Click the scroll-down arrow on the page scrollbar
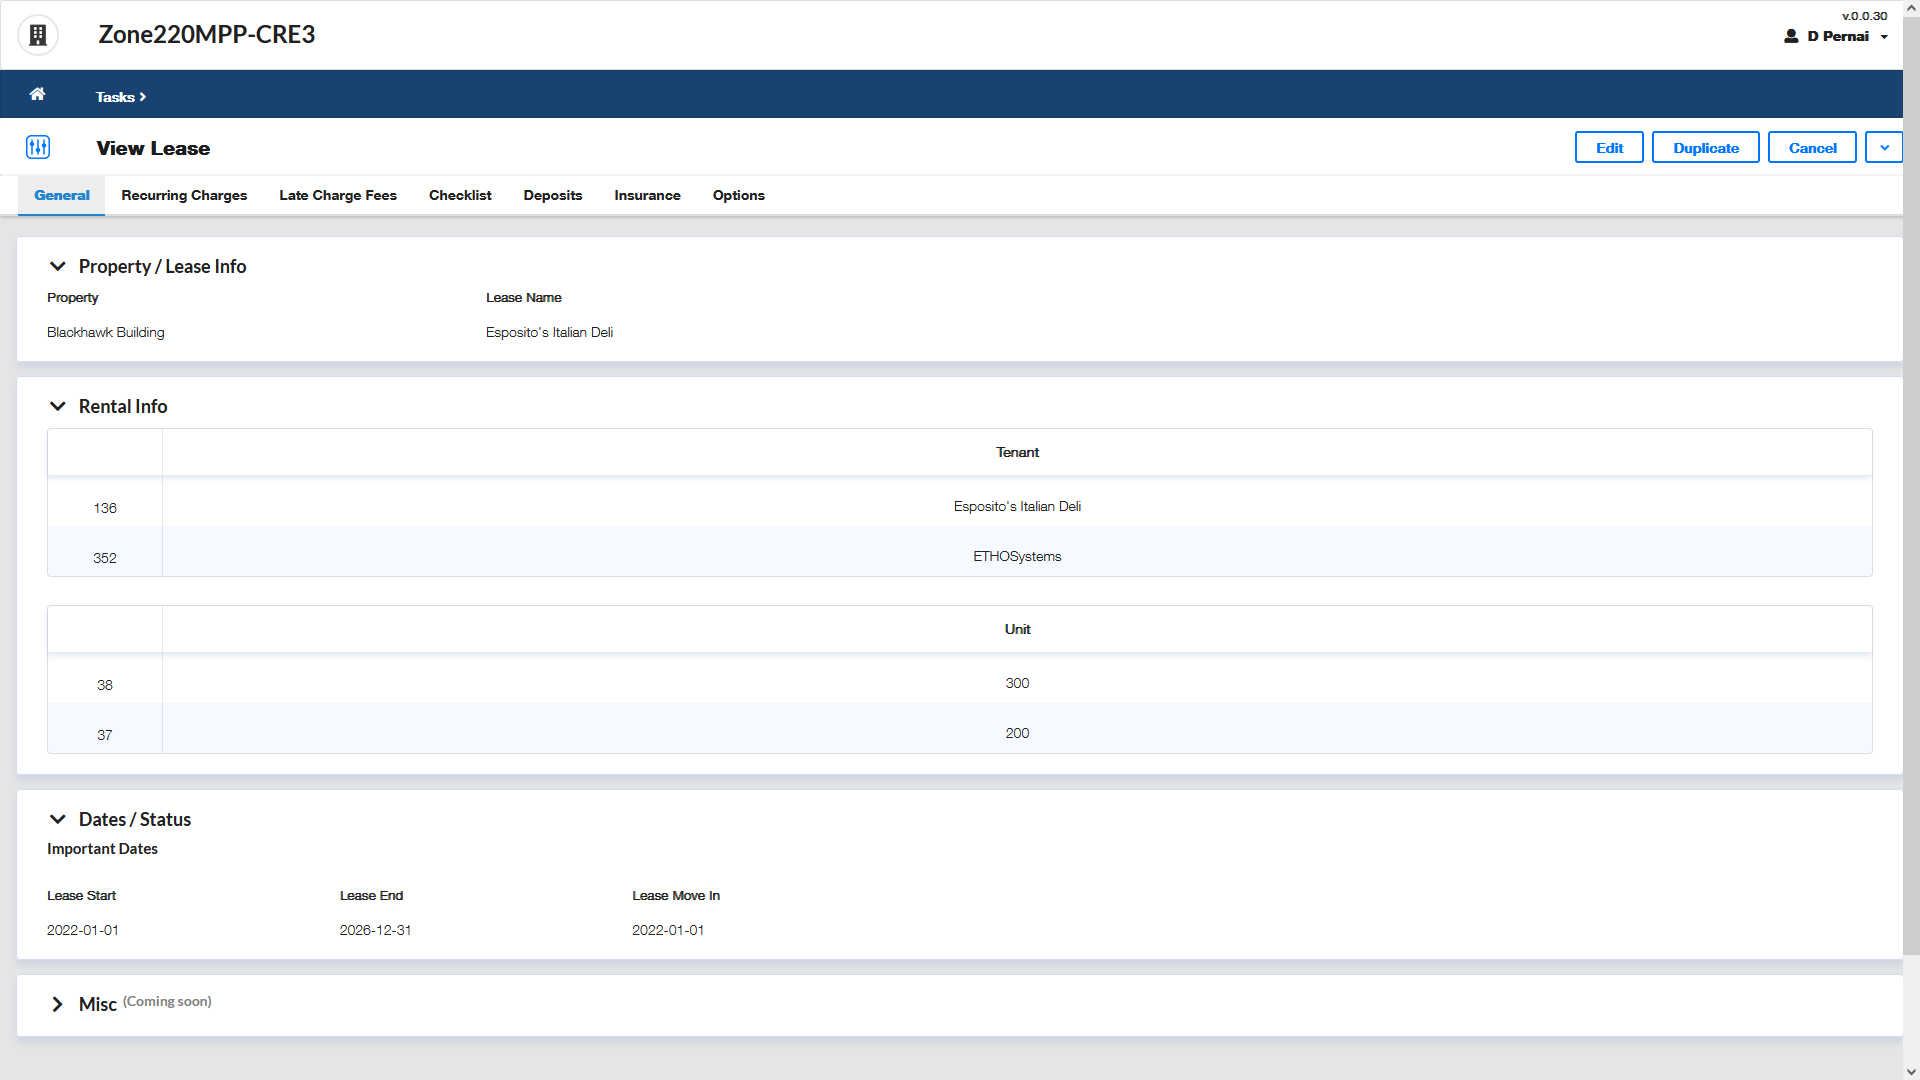This screenshot has height=1080, width=1920. tap(1911, 1071)
